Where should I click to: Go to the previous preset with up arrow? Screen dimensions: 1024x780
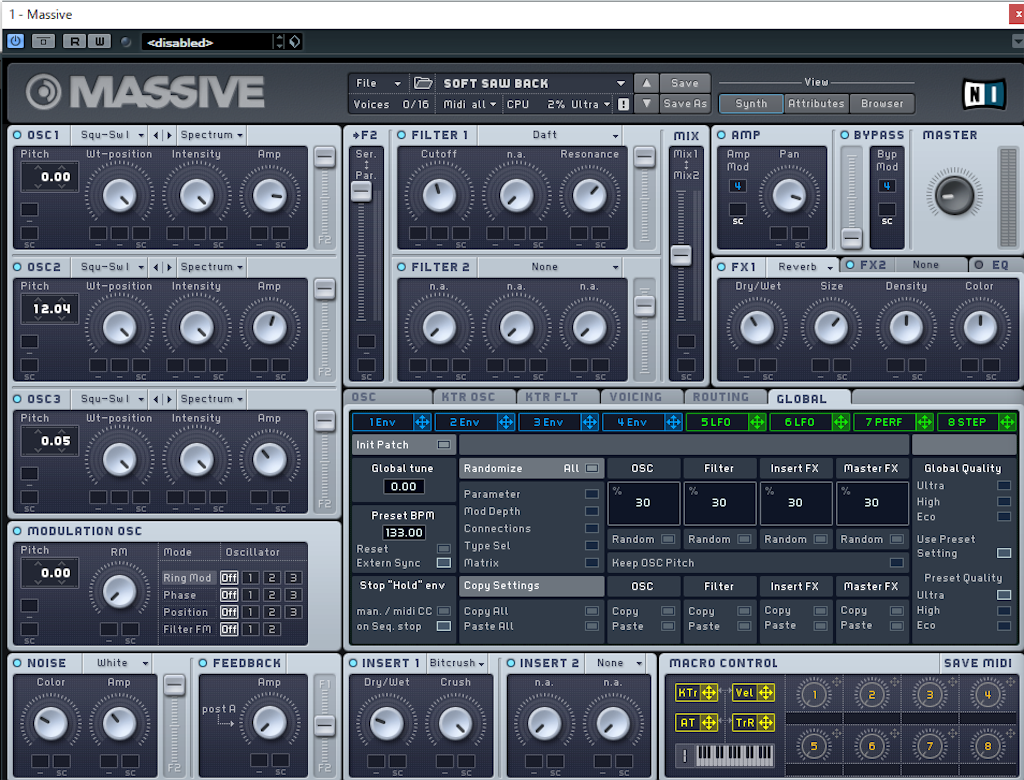click(646, 83)
